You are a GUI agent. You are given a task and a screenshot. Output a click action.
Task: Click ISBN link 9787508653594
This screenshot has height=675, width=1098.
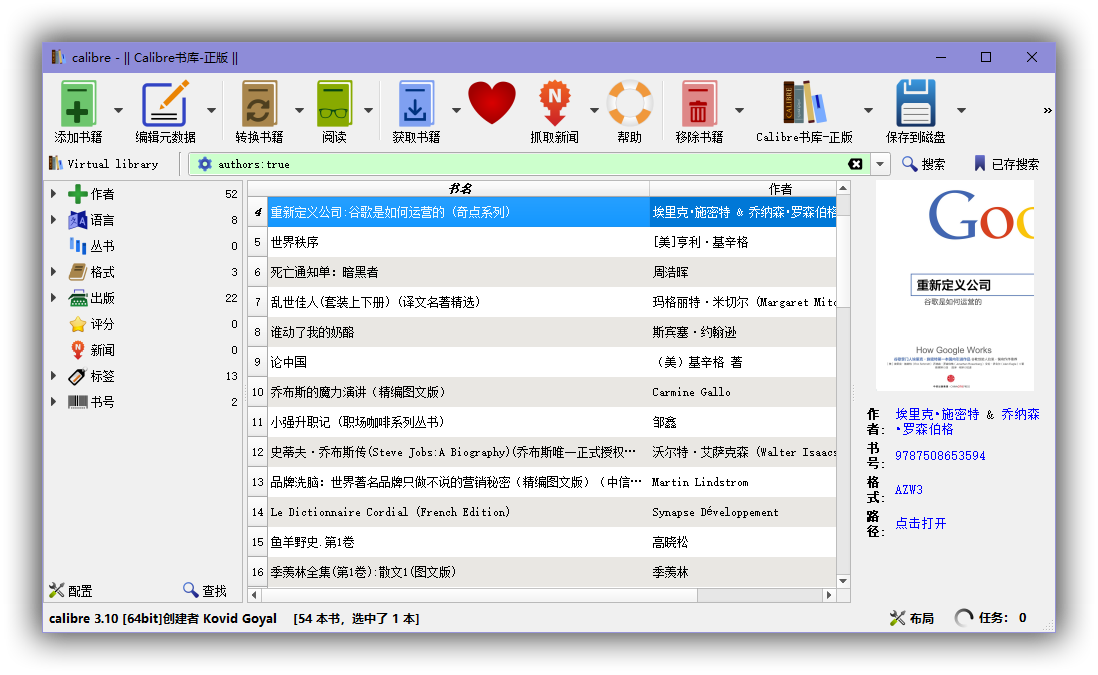[940, 456]
